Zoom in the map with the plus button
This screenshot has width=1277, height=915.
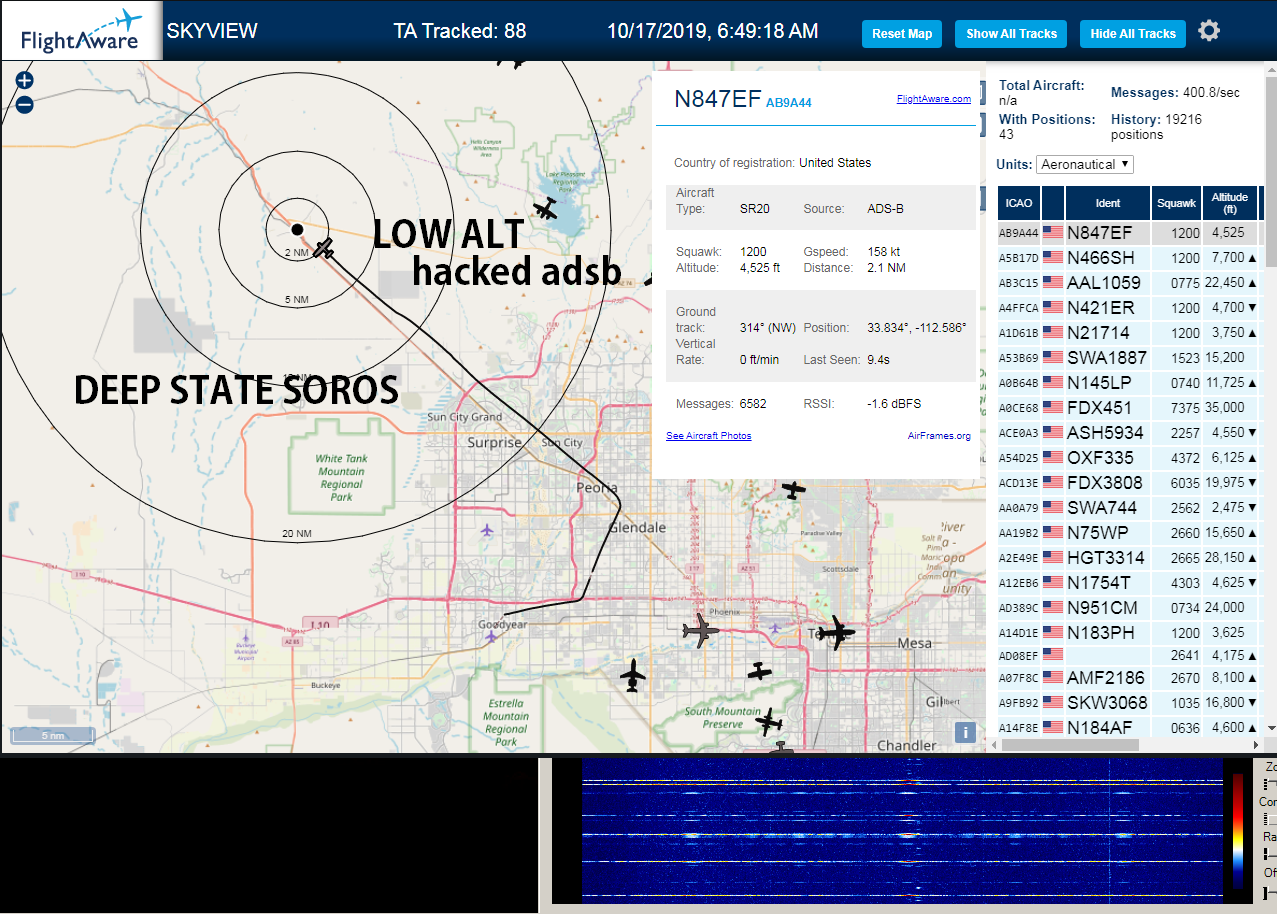pyautogui.click(x=25, y=81)
